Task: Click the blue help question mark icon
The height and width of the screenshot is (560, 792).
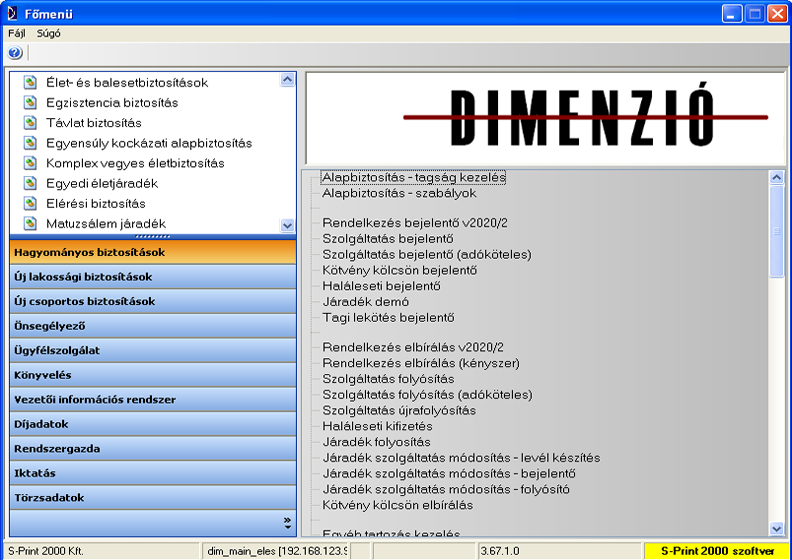Action: pos(15,53)
